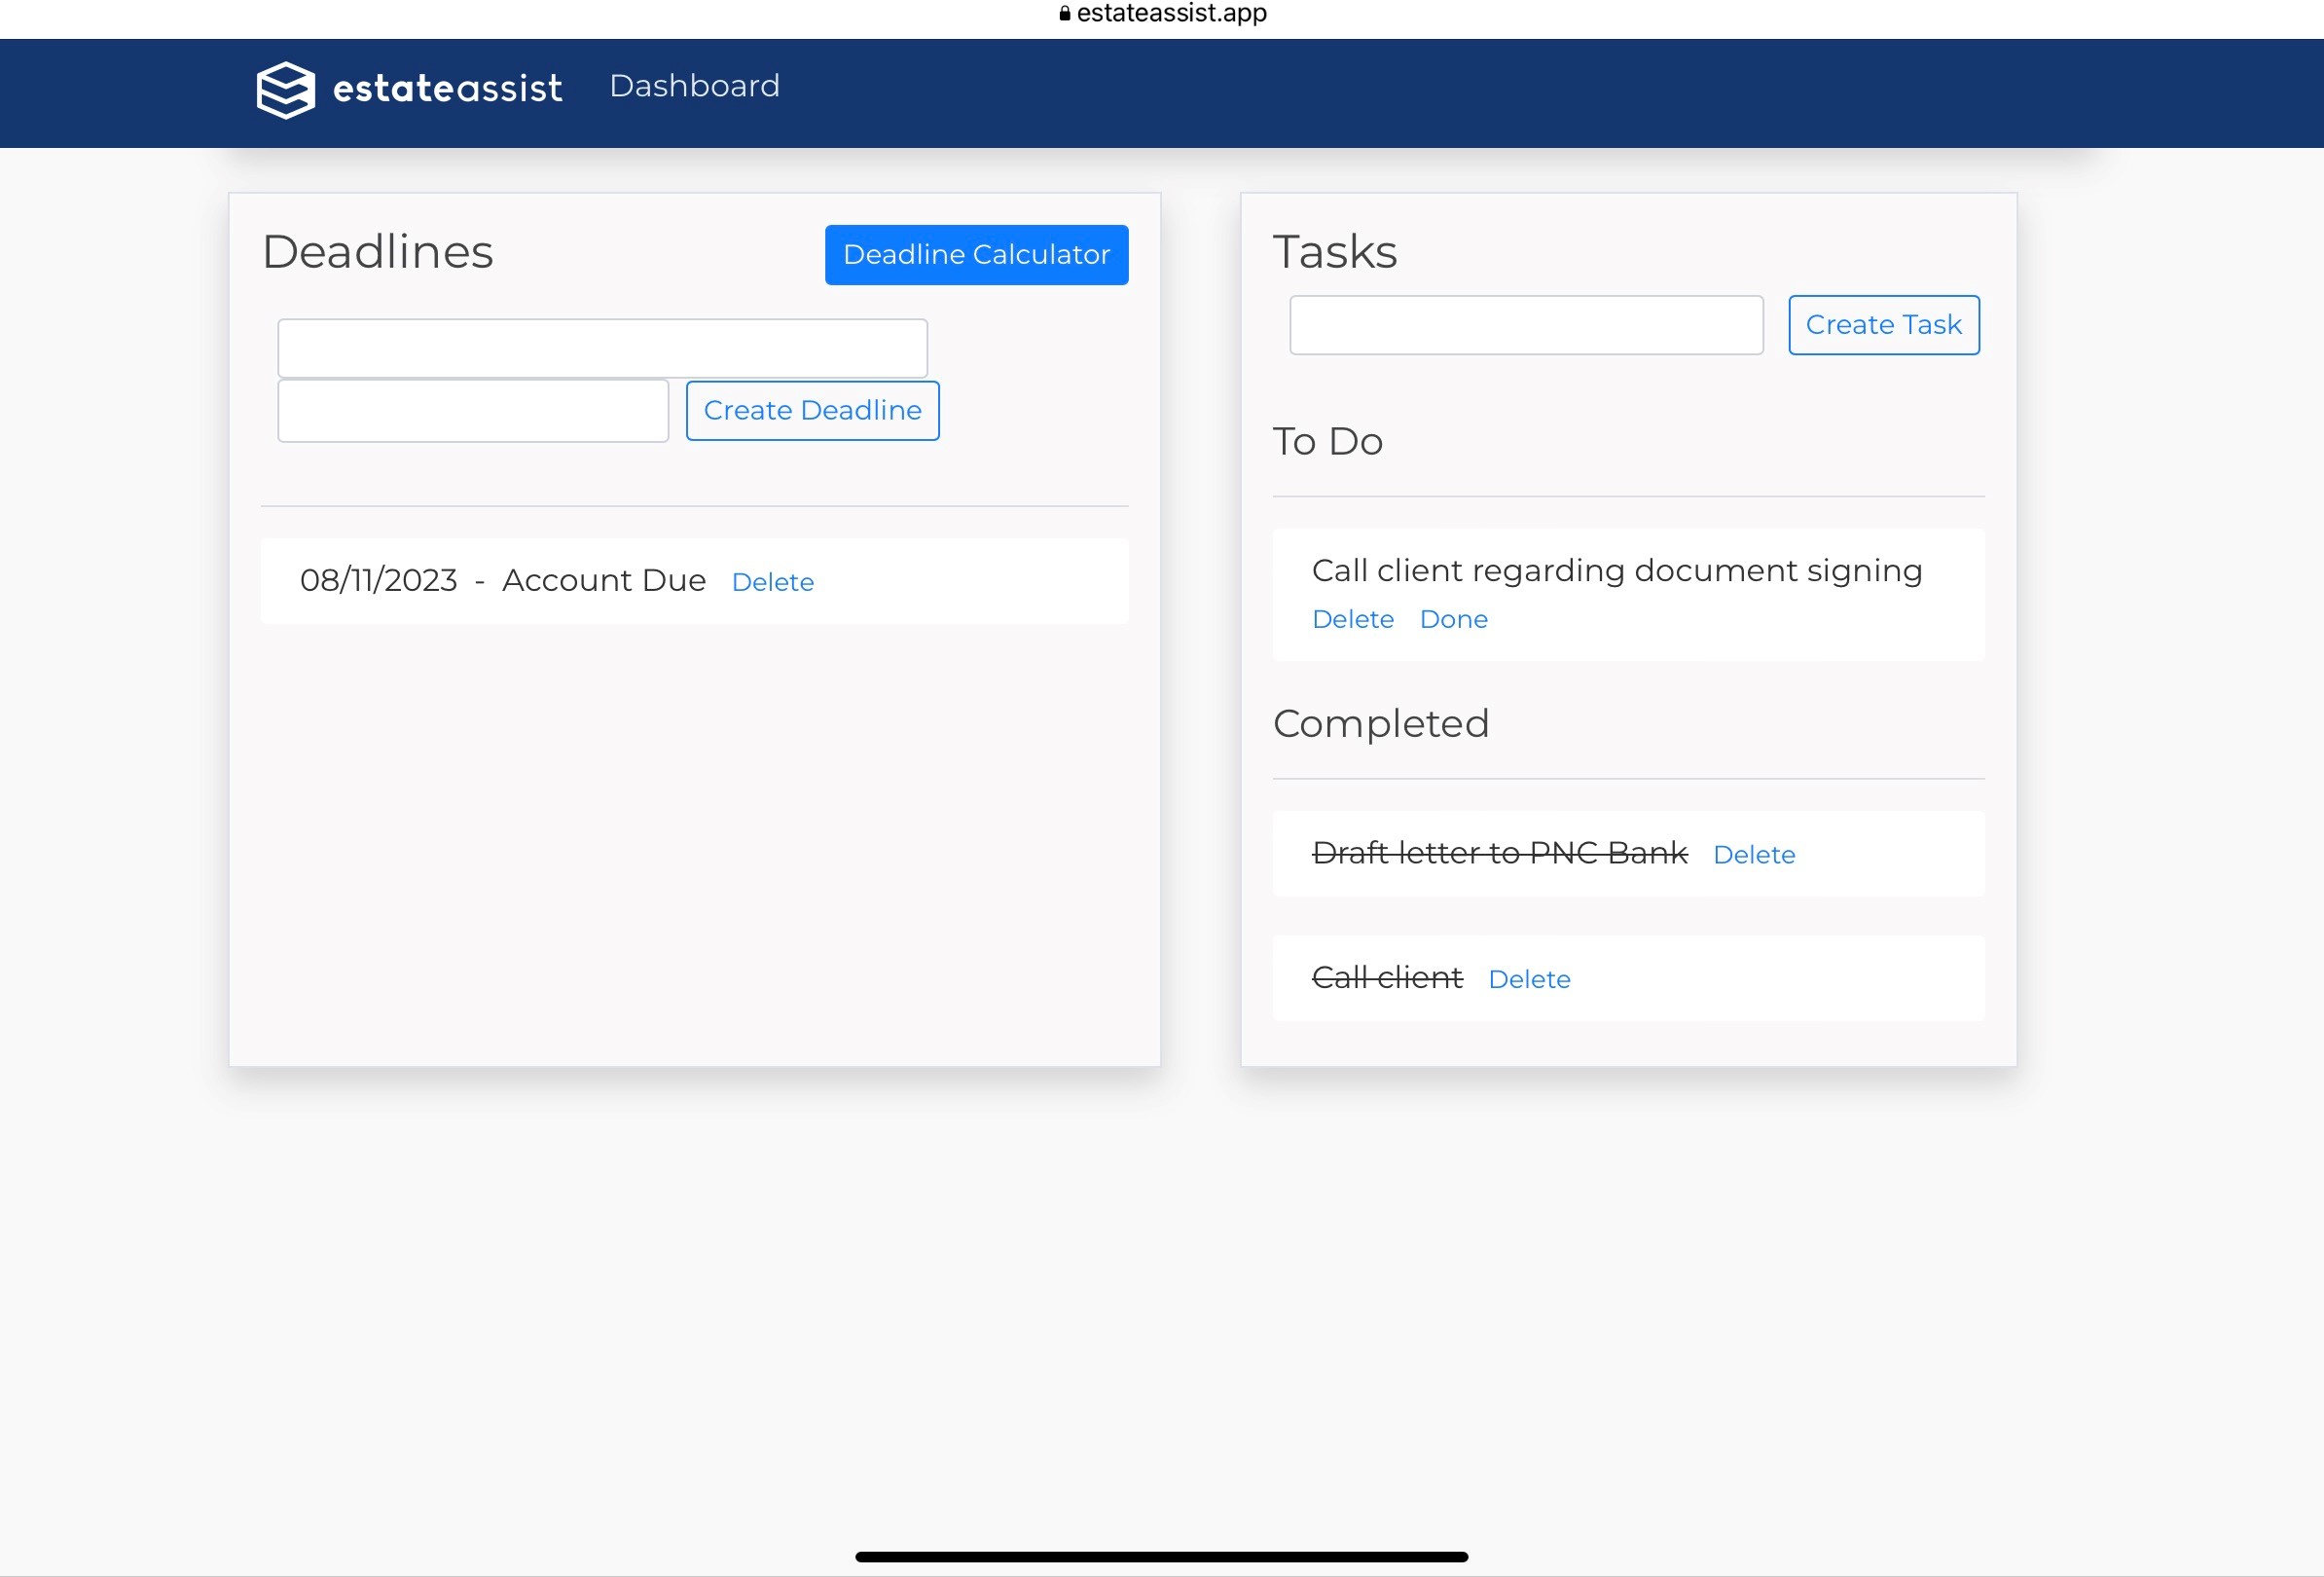This screenshot has height=1577, width=2324.
Task: Delete the completed Call client task
Action: pyautogui.click(x=1529, y=979)
